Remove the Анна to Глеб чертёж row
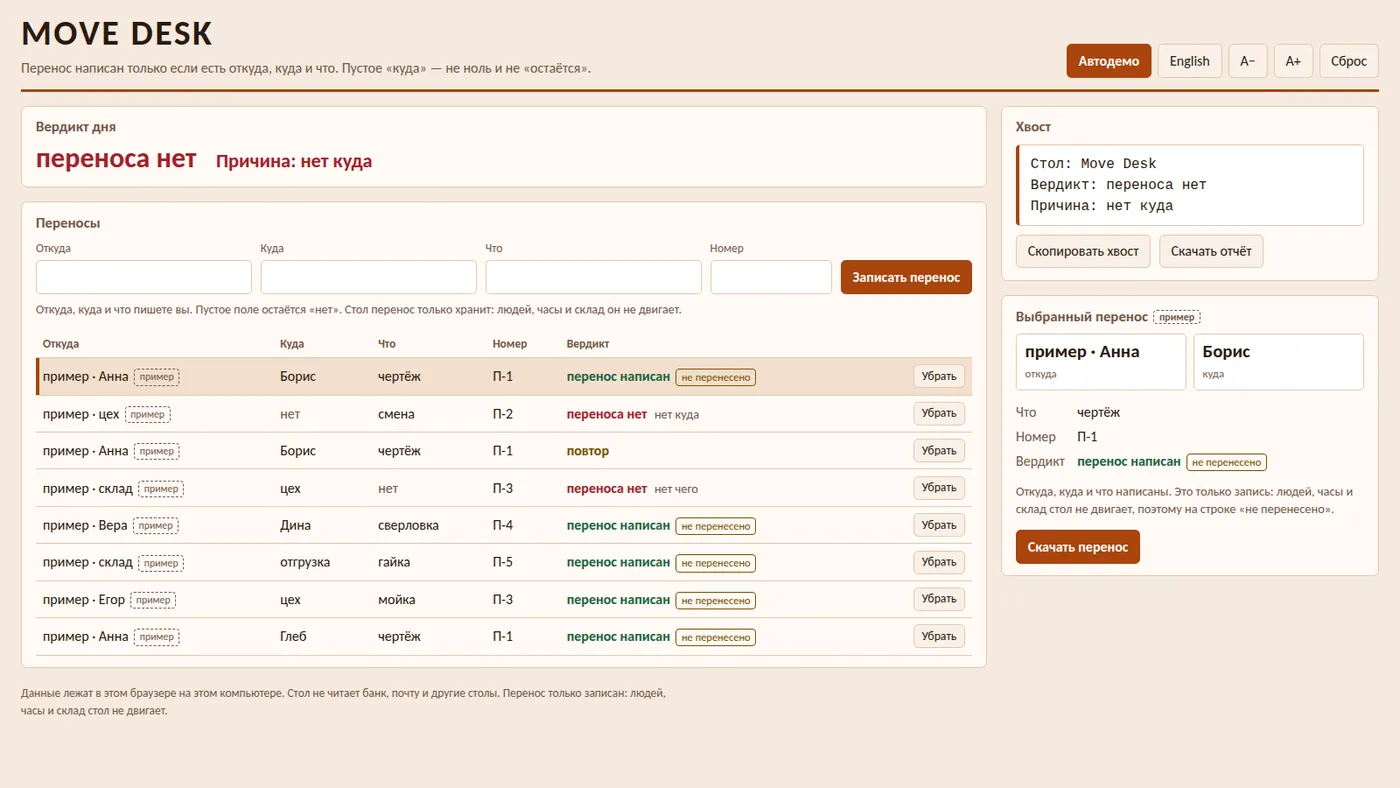This screenshot has width=1400, height=788. (x=939, y=636)
